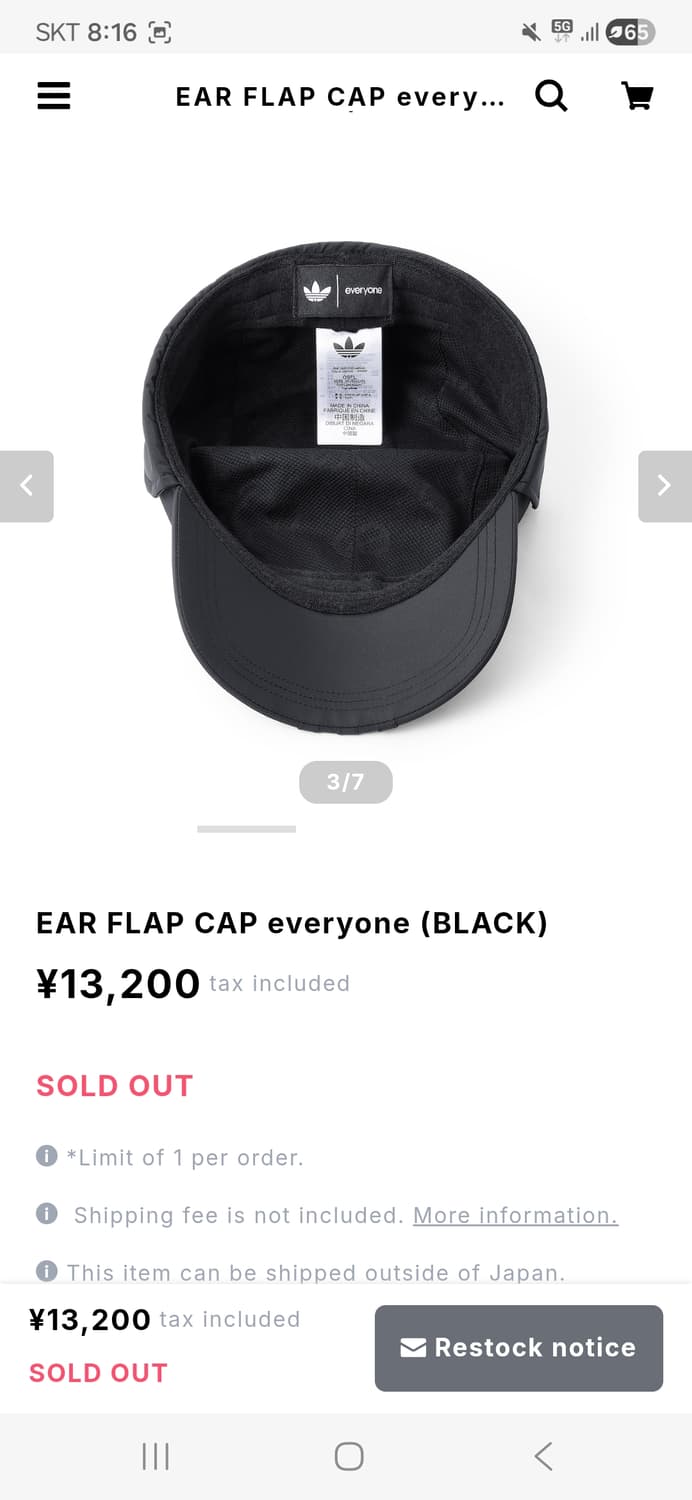This screenshot has height=1500, width=692.
Task: Tap the 3/7 image counter
Action: coord(346,782)
